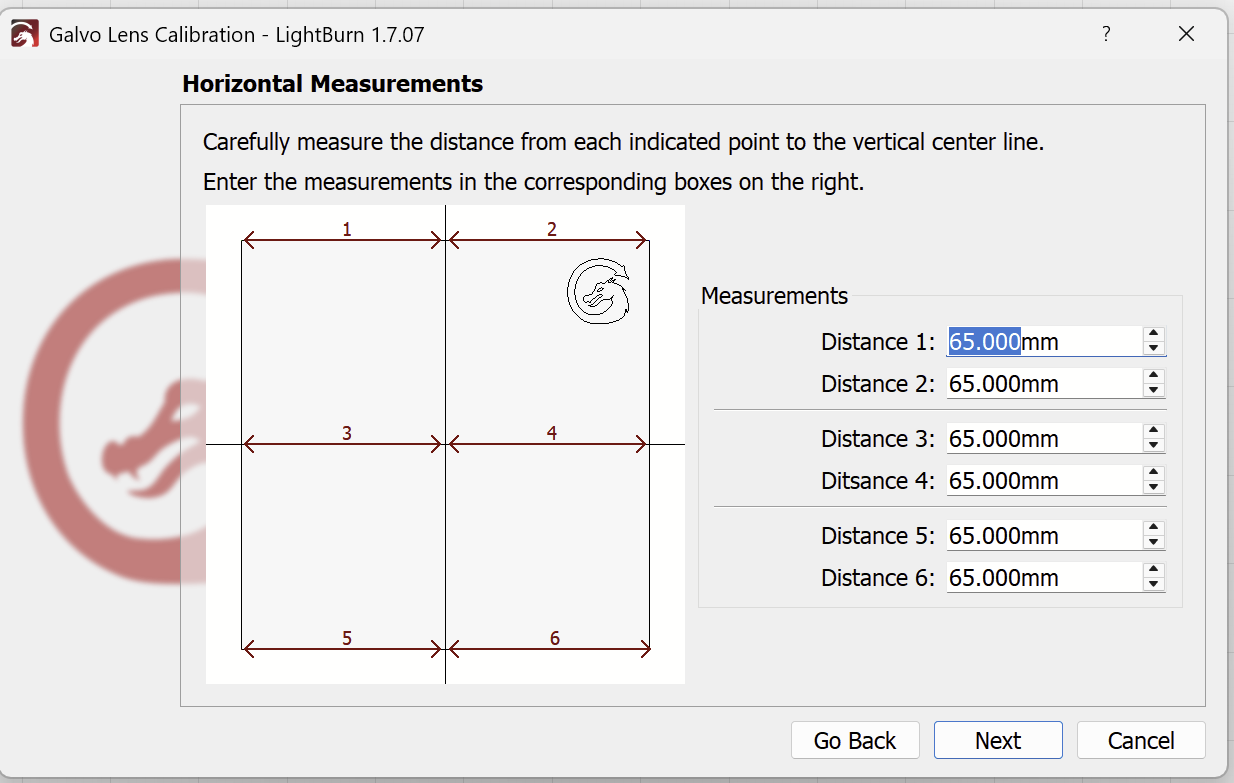Click the Horizontal Measurements heading
Image resolution: width=1234 pixels, height=783 pixels.
332,84
